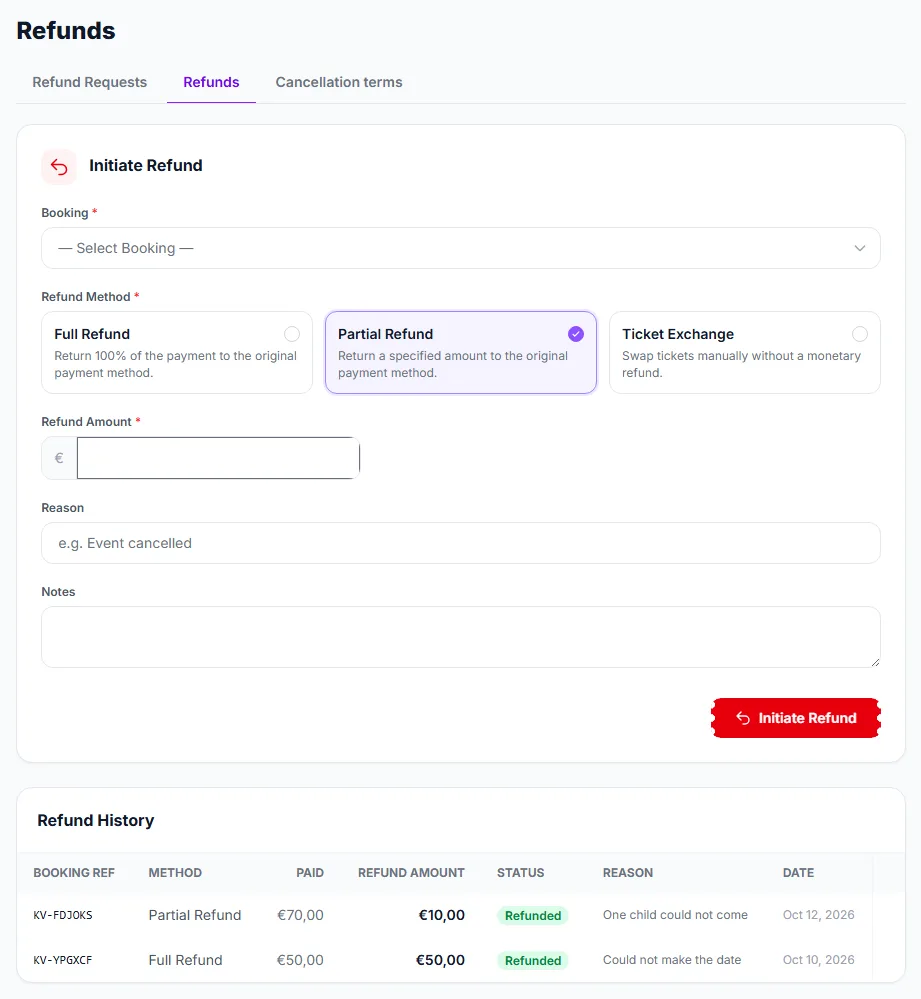Click the PAID column header
This screenshot has width=921, height=999.
[310, 873]
